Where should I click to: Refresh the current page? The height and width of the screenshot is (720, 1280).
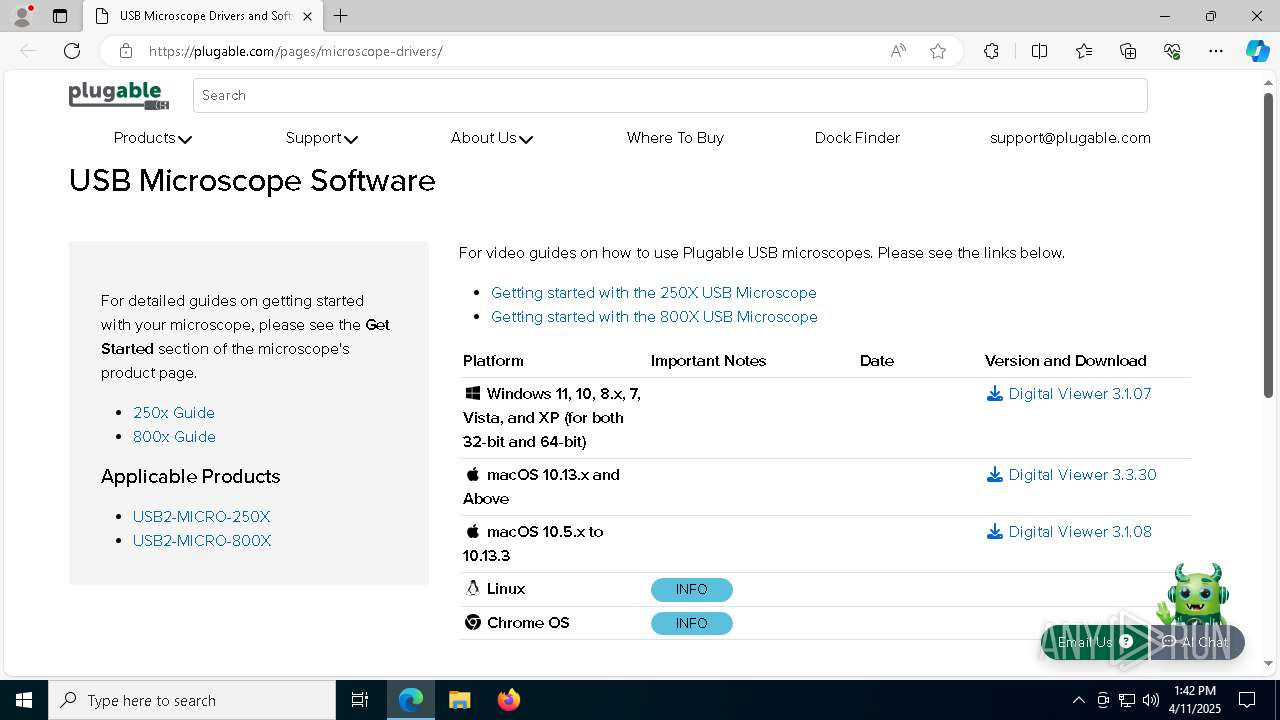pyautogui.click(x=72, y=51)
